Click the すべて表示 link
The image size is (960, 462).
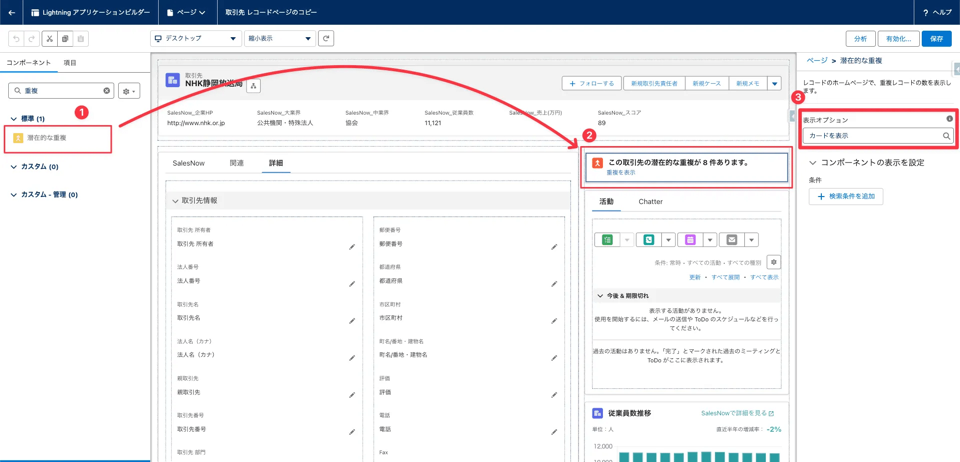tap(765, 277)
